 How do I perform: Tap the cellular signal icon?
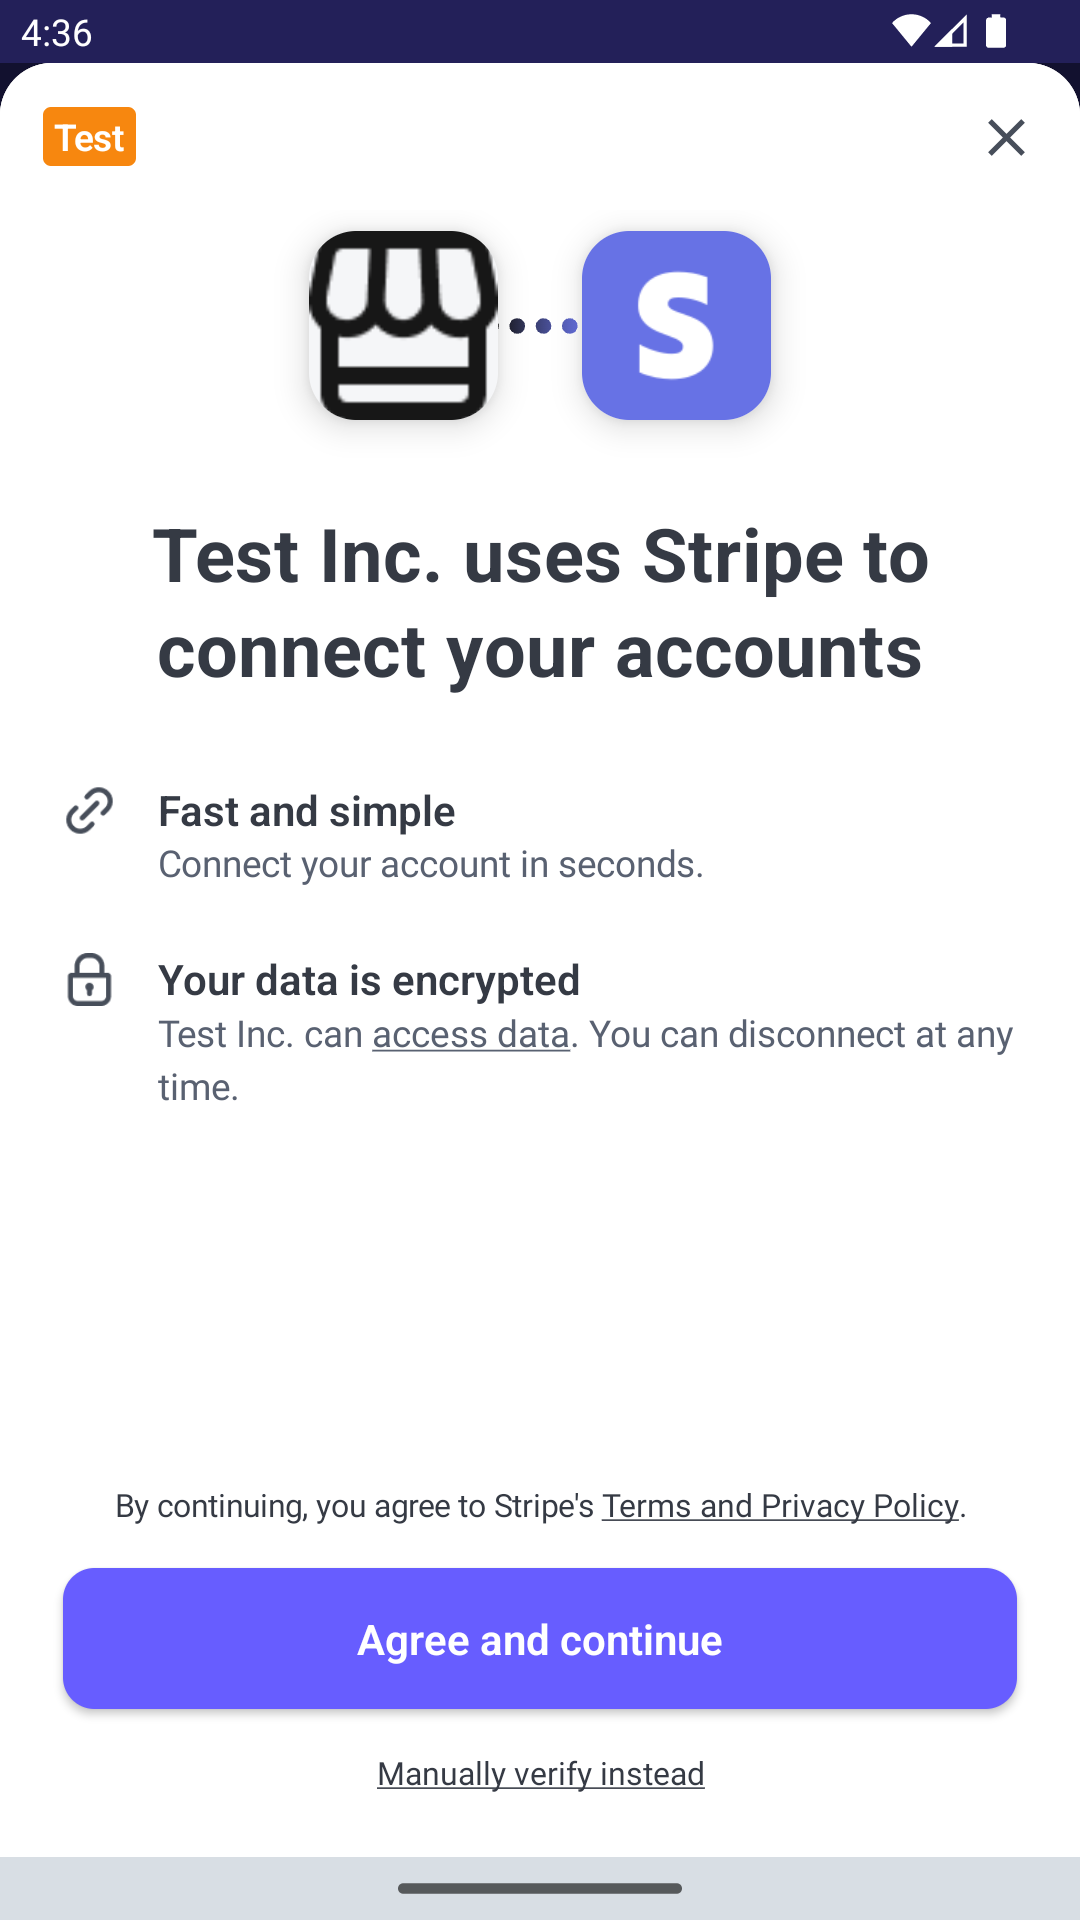[952, 32]
